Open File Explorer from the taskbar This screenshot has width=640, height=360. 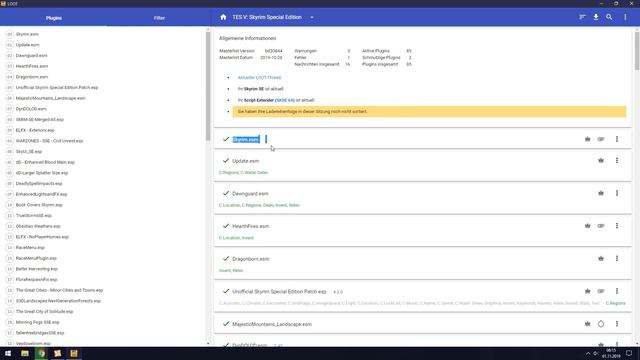[25, 353]
